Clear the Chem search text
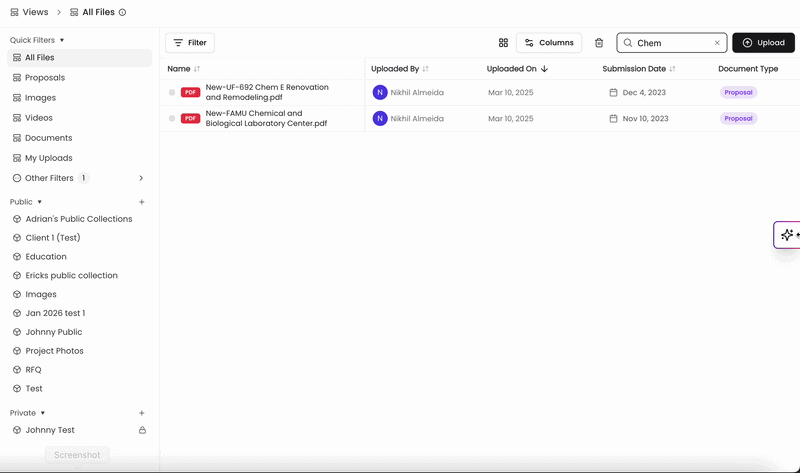 point(717,43)
